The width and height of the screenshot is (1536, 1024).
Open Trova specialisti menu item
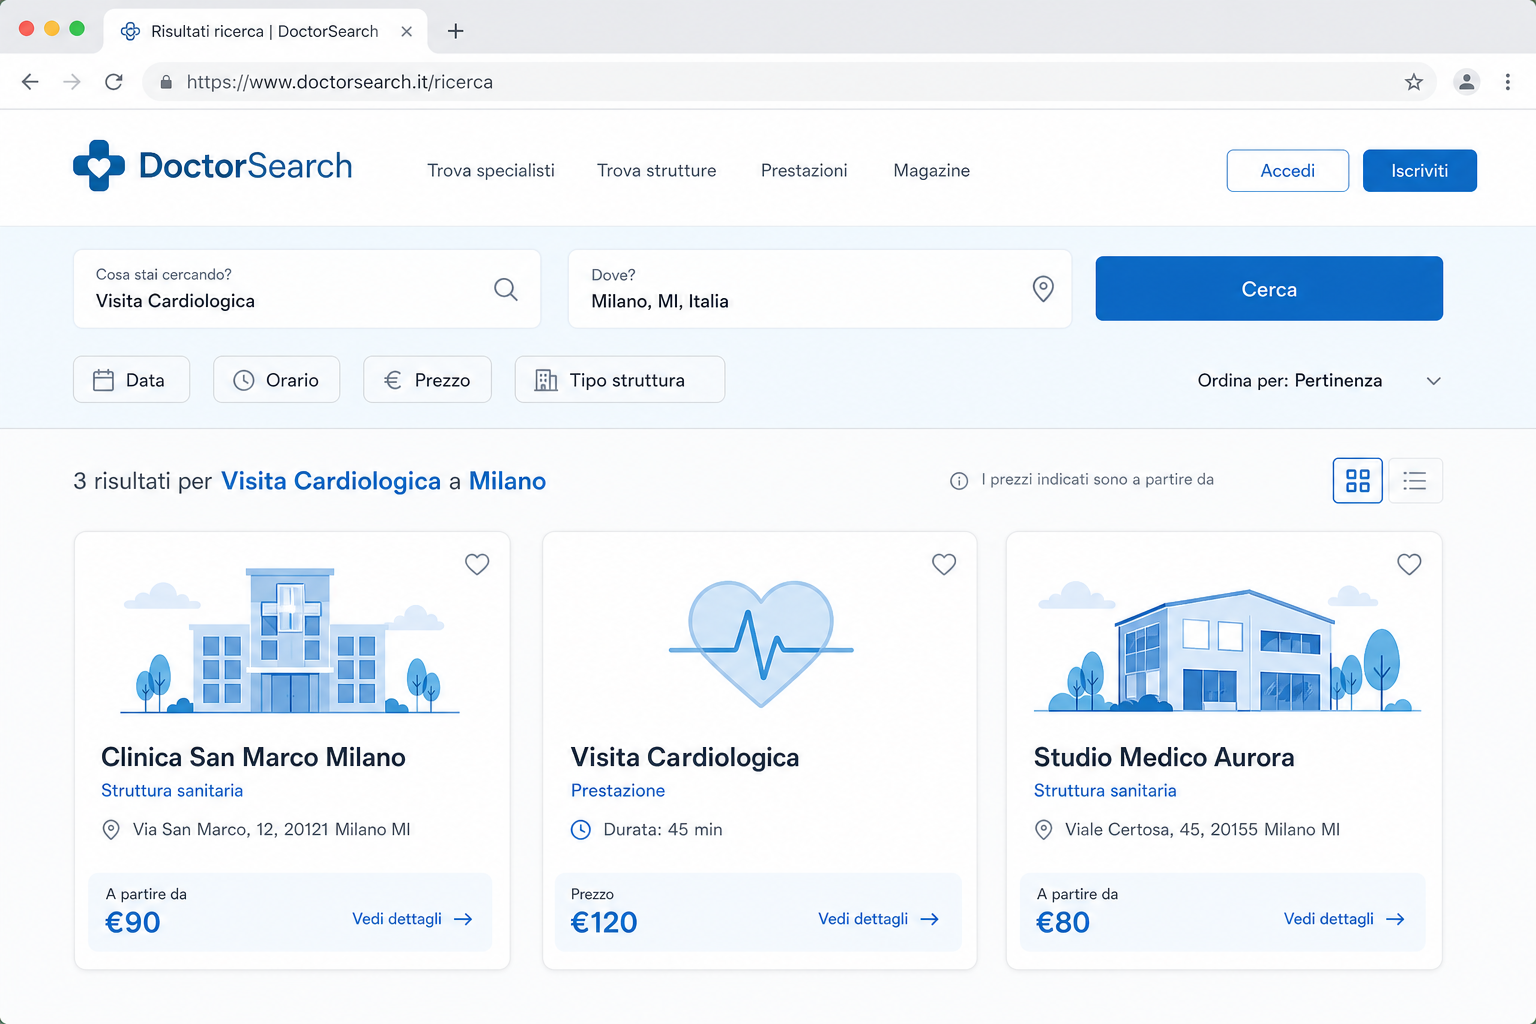click(x=491, y=171)
